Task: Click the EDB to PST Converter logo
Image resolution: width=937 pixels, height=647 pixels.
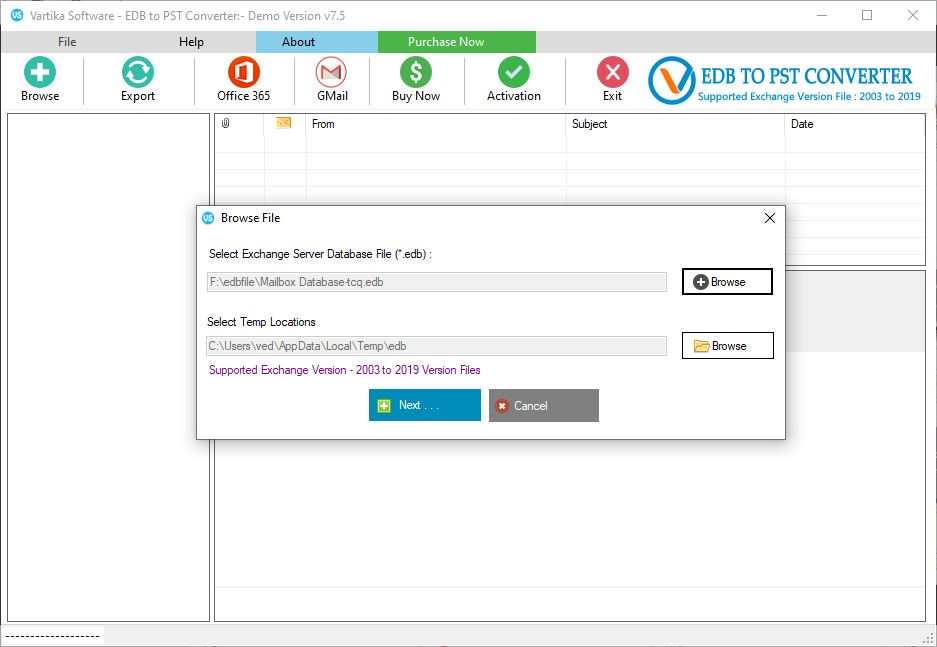Action: [785, 80]
